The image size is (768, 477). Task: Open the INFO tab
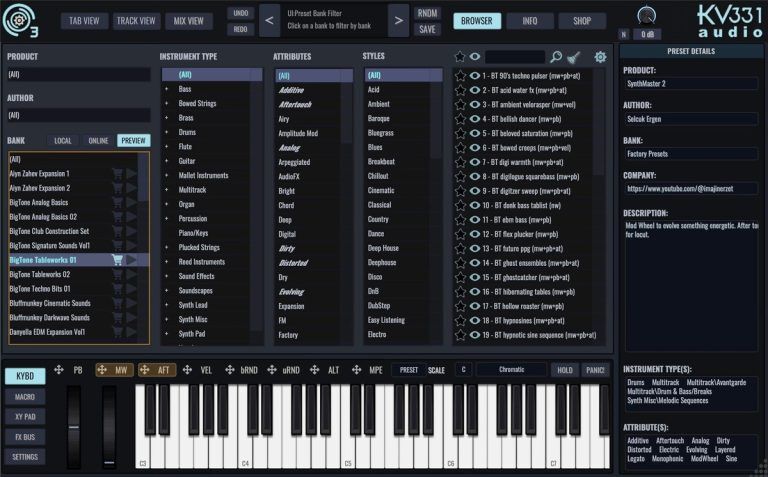pyautogui.click(x=529, y=21)
